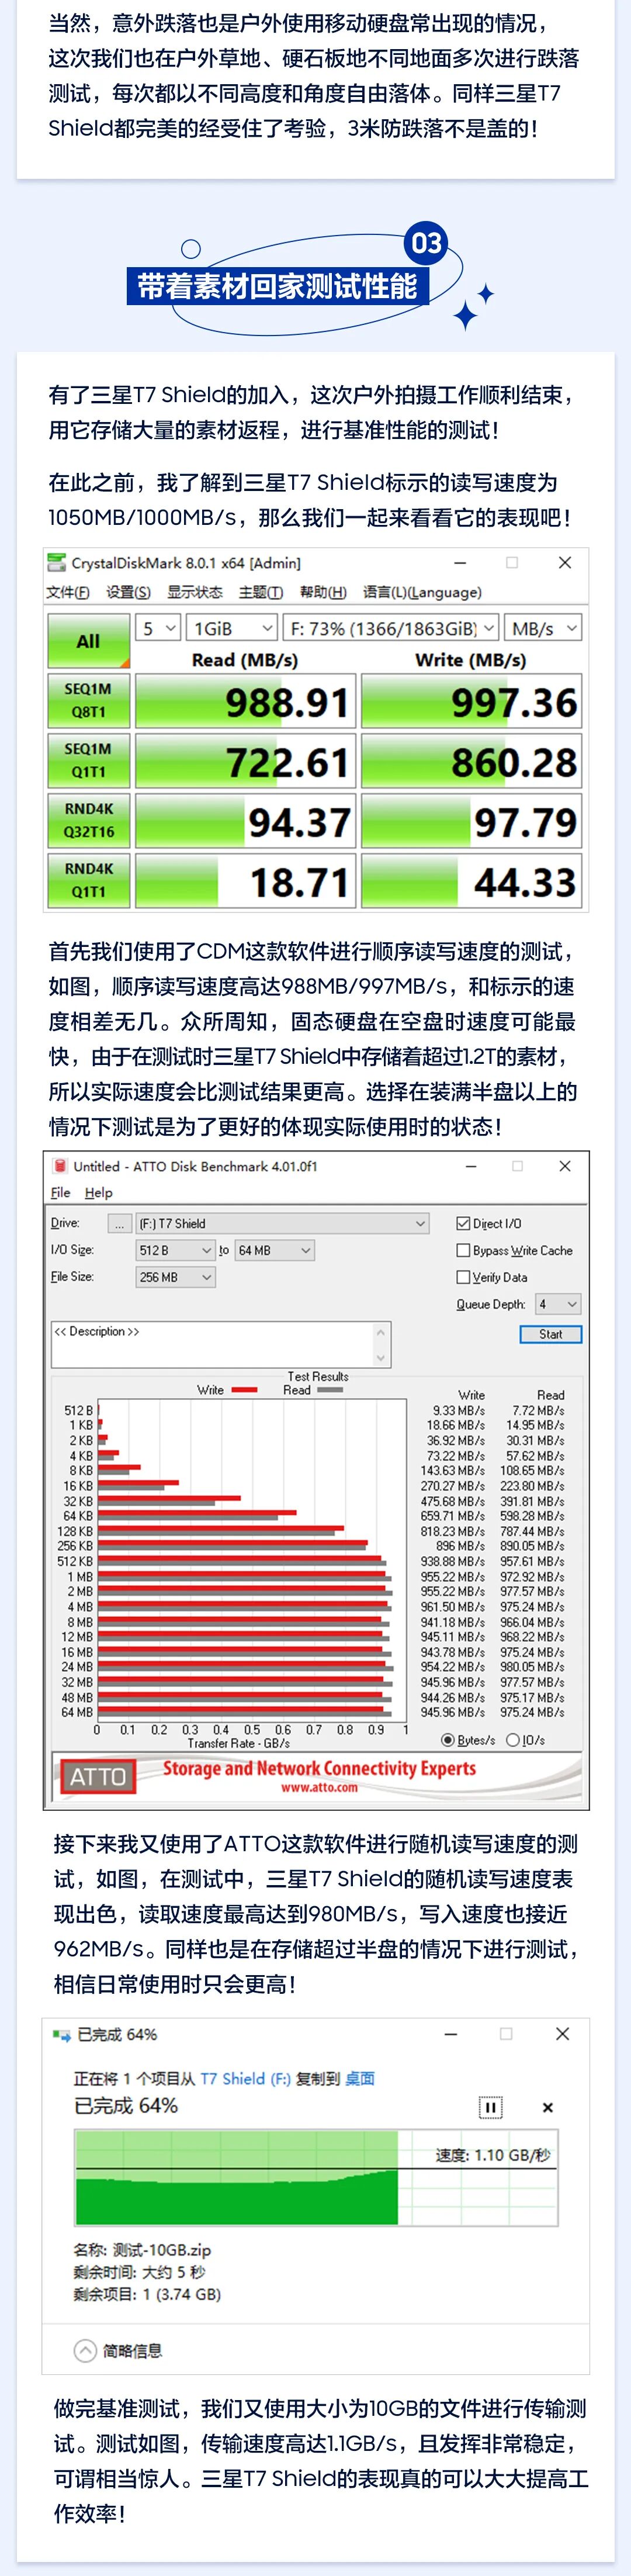The width and height of the screenshot is (631, 2576).
Task: Run the SEQ1M Q8T1 test
Action: pos(88,700)
